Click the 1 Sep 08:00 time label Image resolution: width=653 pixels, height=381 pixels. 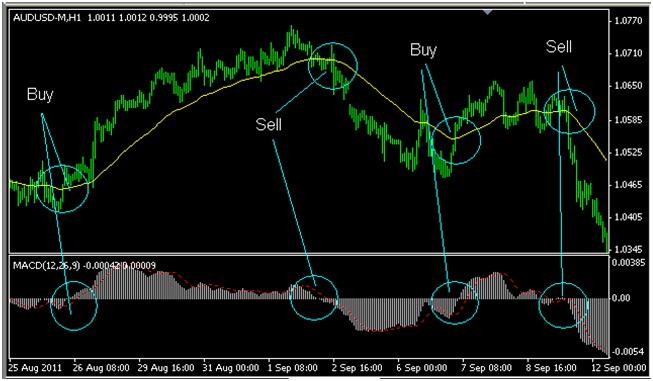click(292, 368)
